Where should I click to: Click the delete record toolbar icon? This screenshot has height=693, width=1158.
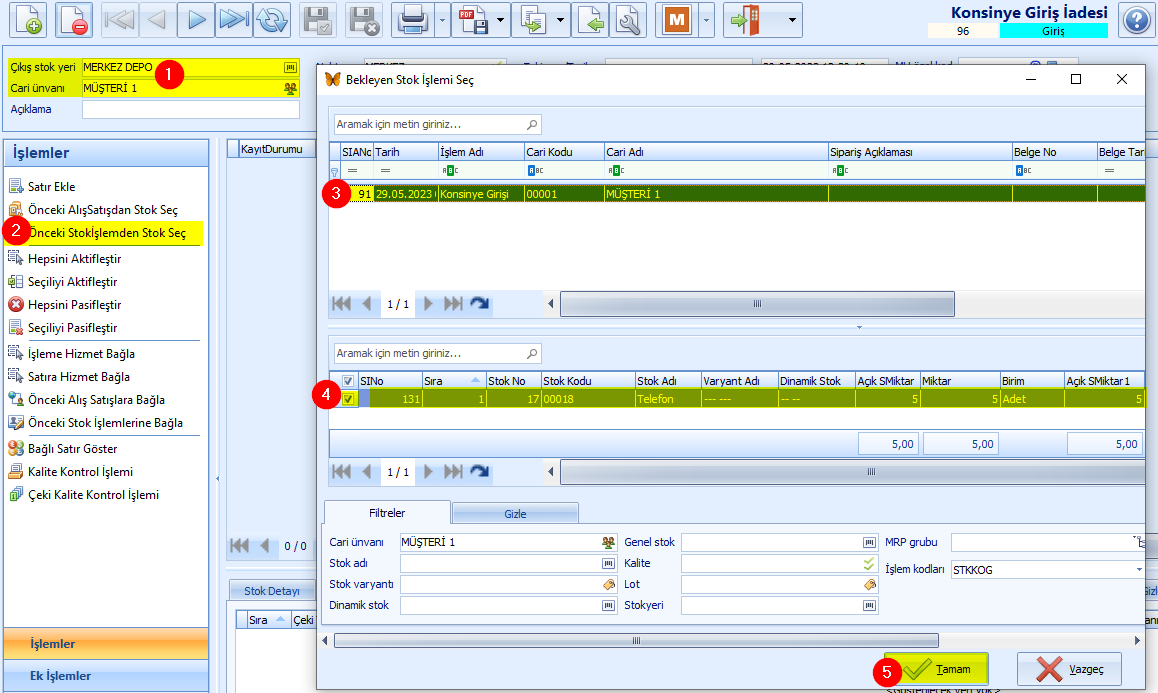coord(74,20)
